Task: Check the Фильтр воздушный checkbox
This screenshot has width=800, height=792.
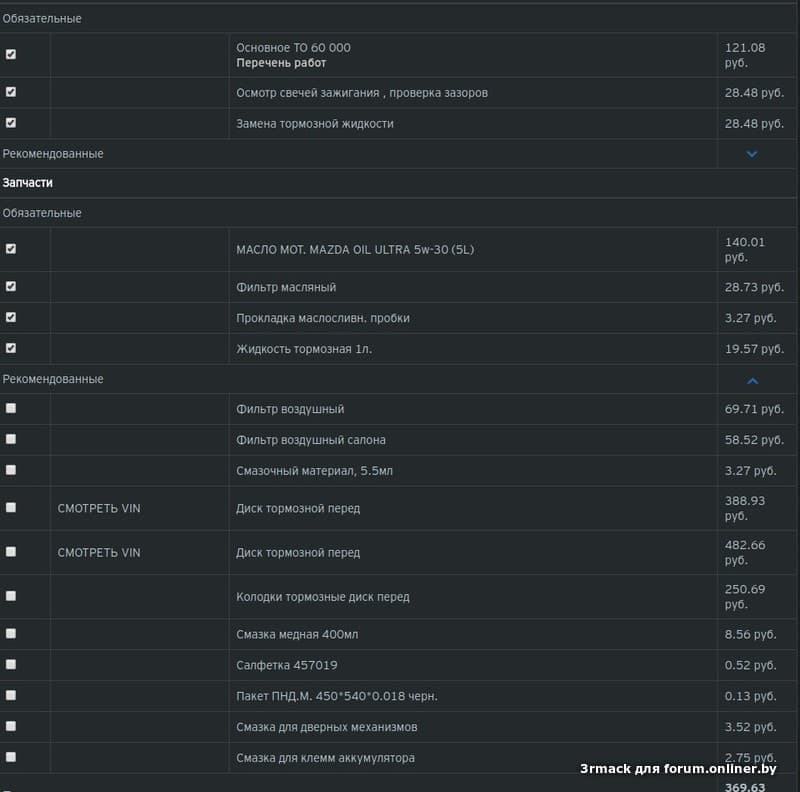Action: [11, 408]
